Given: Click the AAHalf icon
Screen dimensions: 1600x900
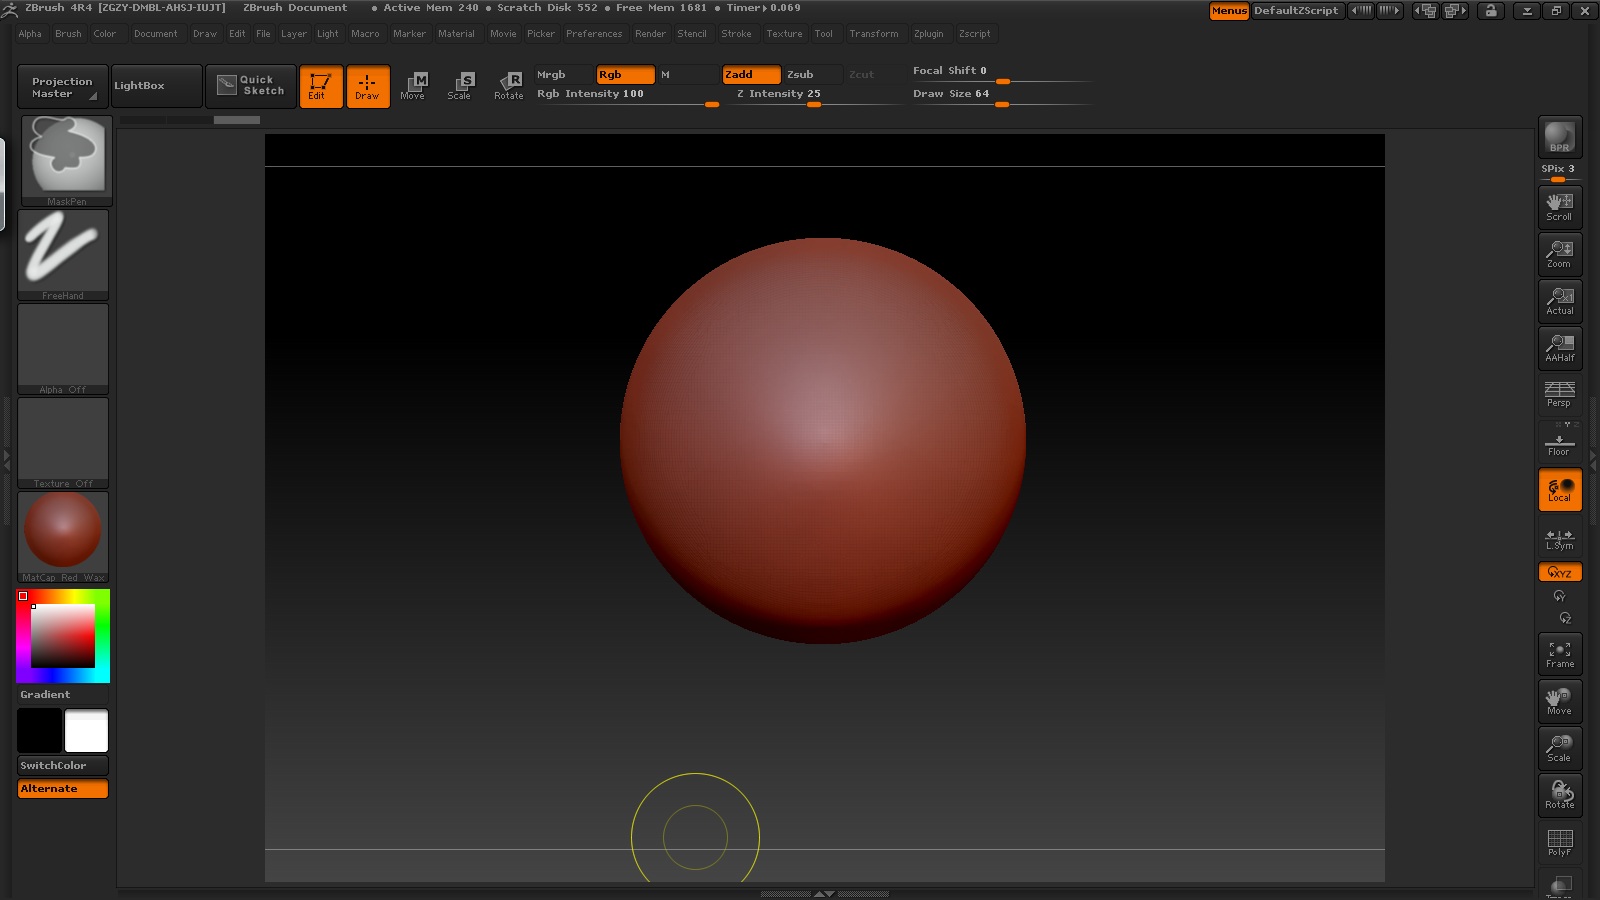Looking at the screenshot, I should click(1560, 348).
